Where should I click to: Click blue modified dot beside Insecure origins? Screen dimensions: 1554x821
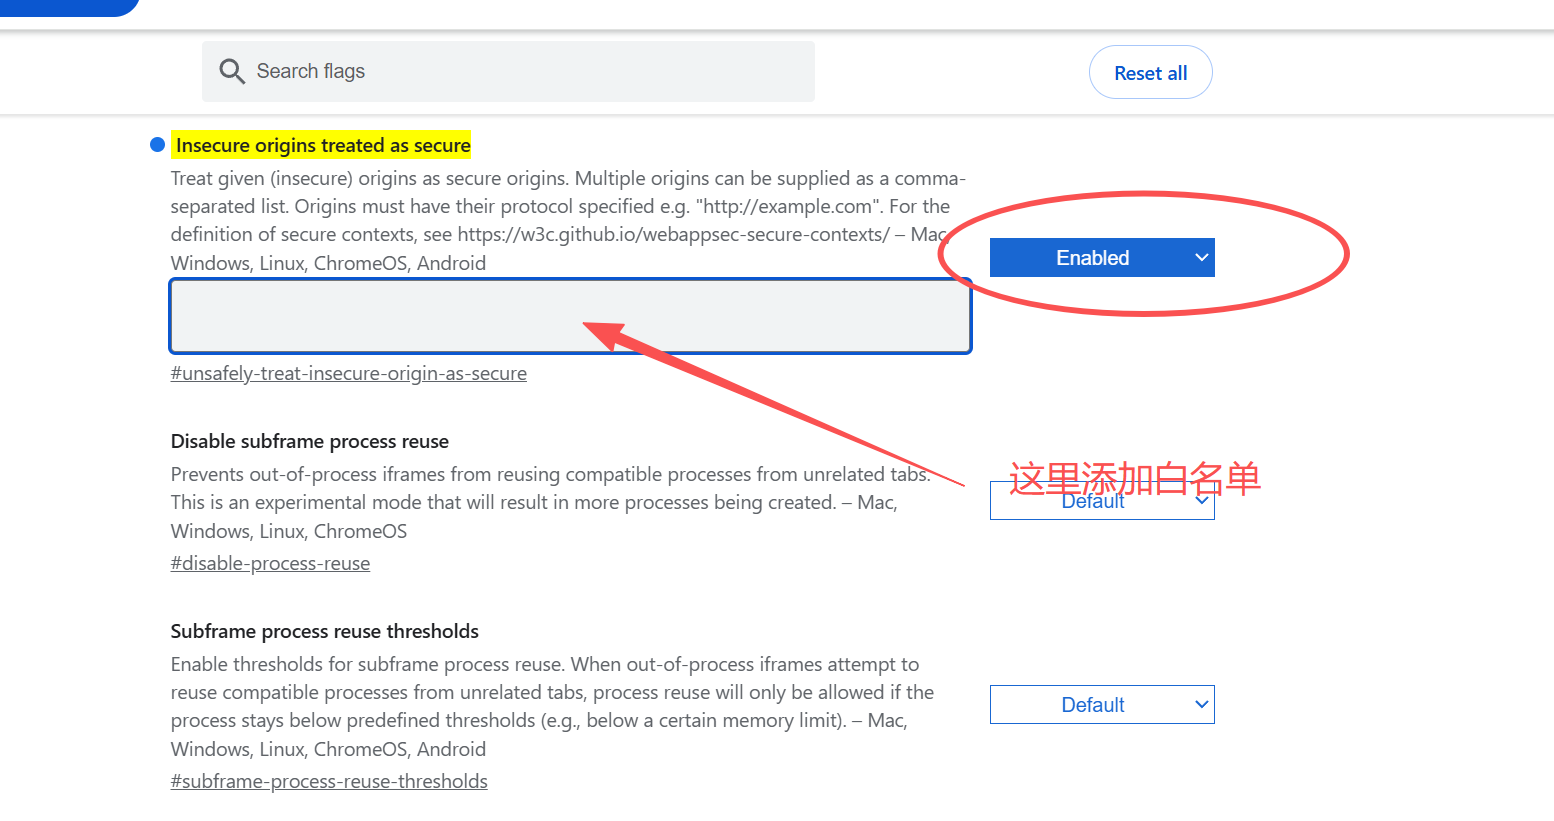point(157,145)
